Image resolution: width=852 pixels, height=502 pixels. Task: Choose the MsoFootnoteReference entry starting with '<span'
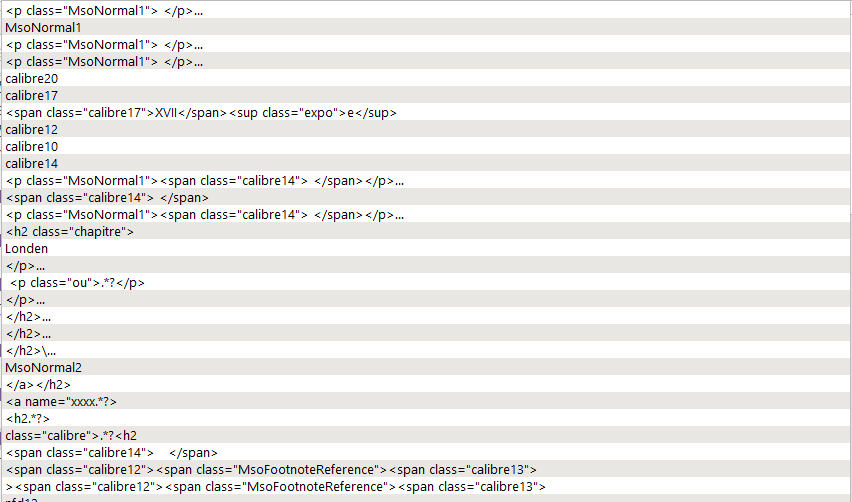coord(271,469)
